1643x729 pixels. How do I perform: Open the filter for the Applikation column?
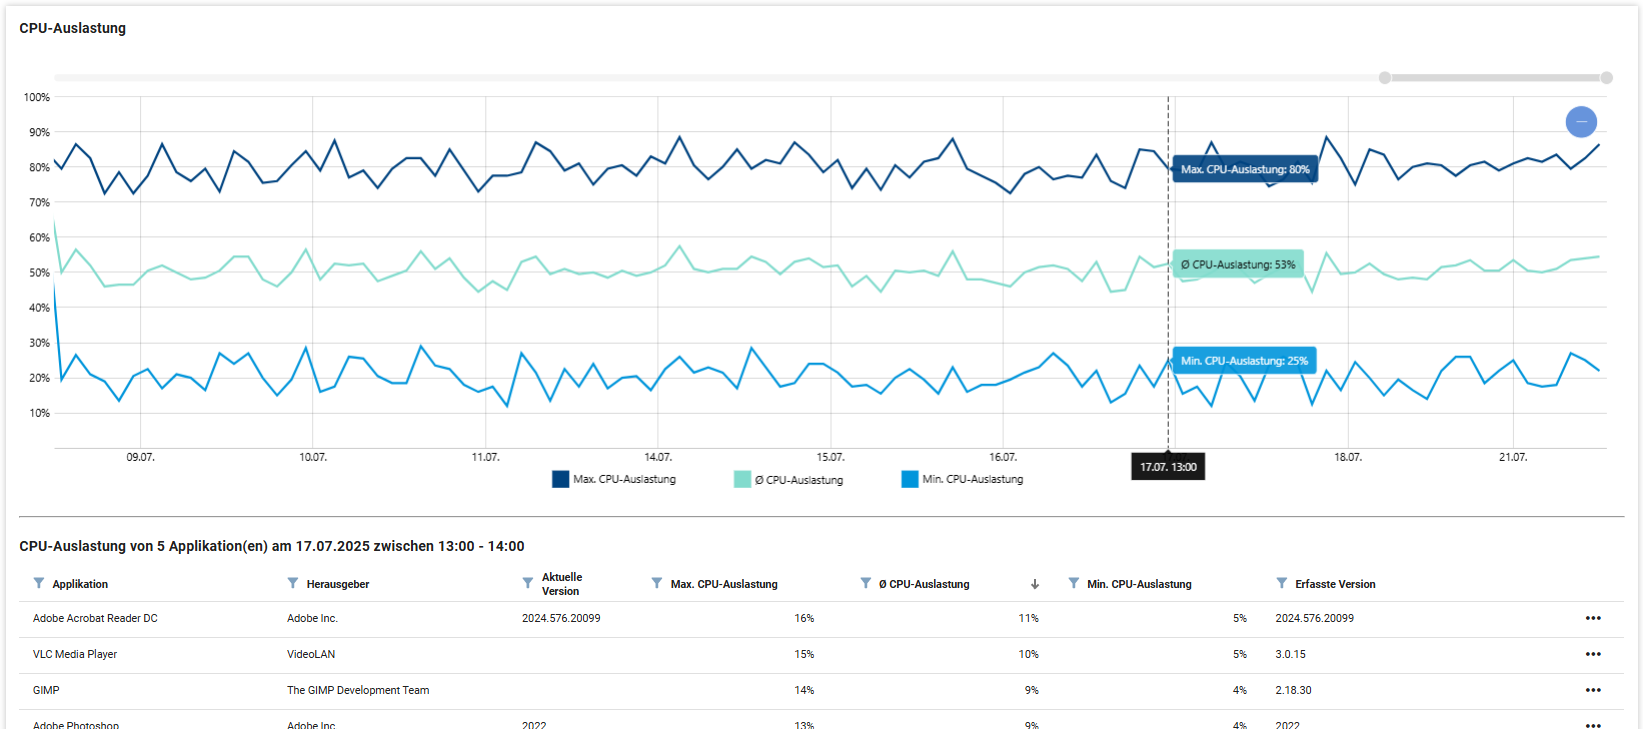pyautogui.click(x=39, y=583)
